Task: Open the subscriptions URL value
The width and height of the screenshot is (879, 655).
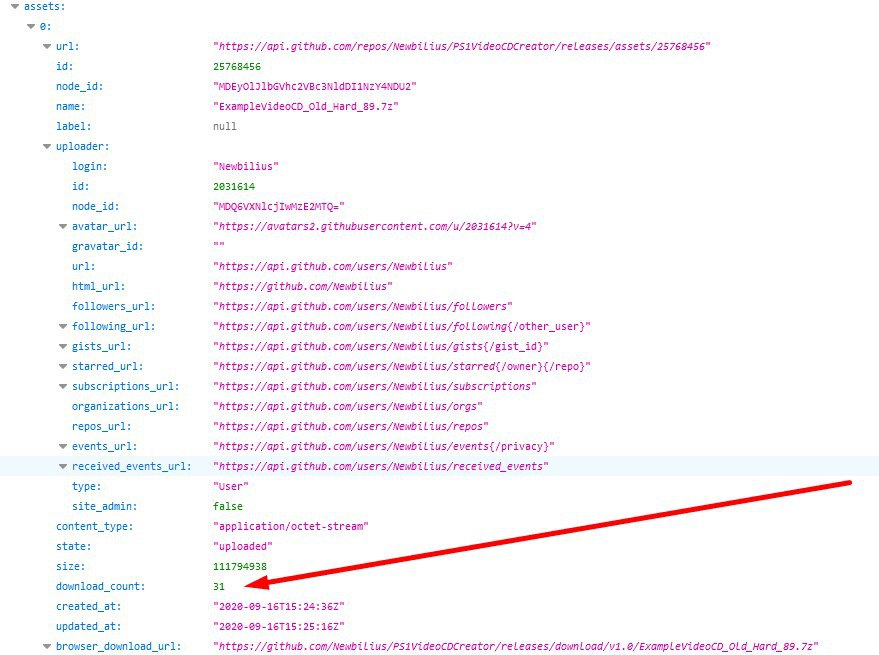Action: pos(374,386)
